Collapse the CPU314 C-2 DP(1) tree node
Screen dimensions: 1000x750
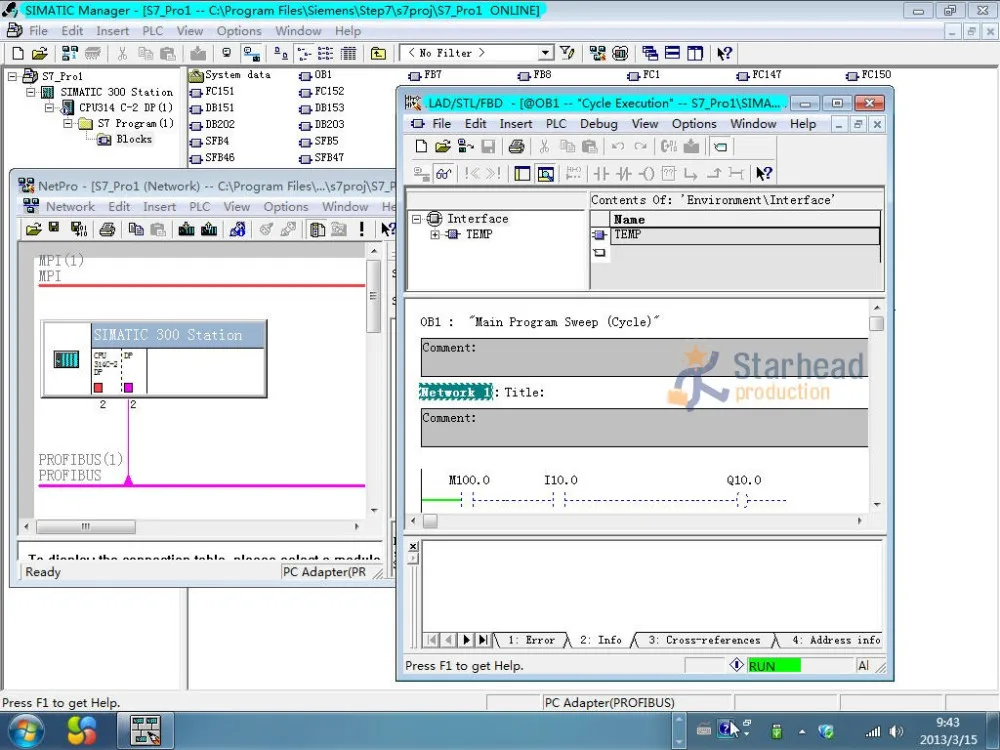click(x=49, y=108)
